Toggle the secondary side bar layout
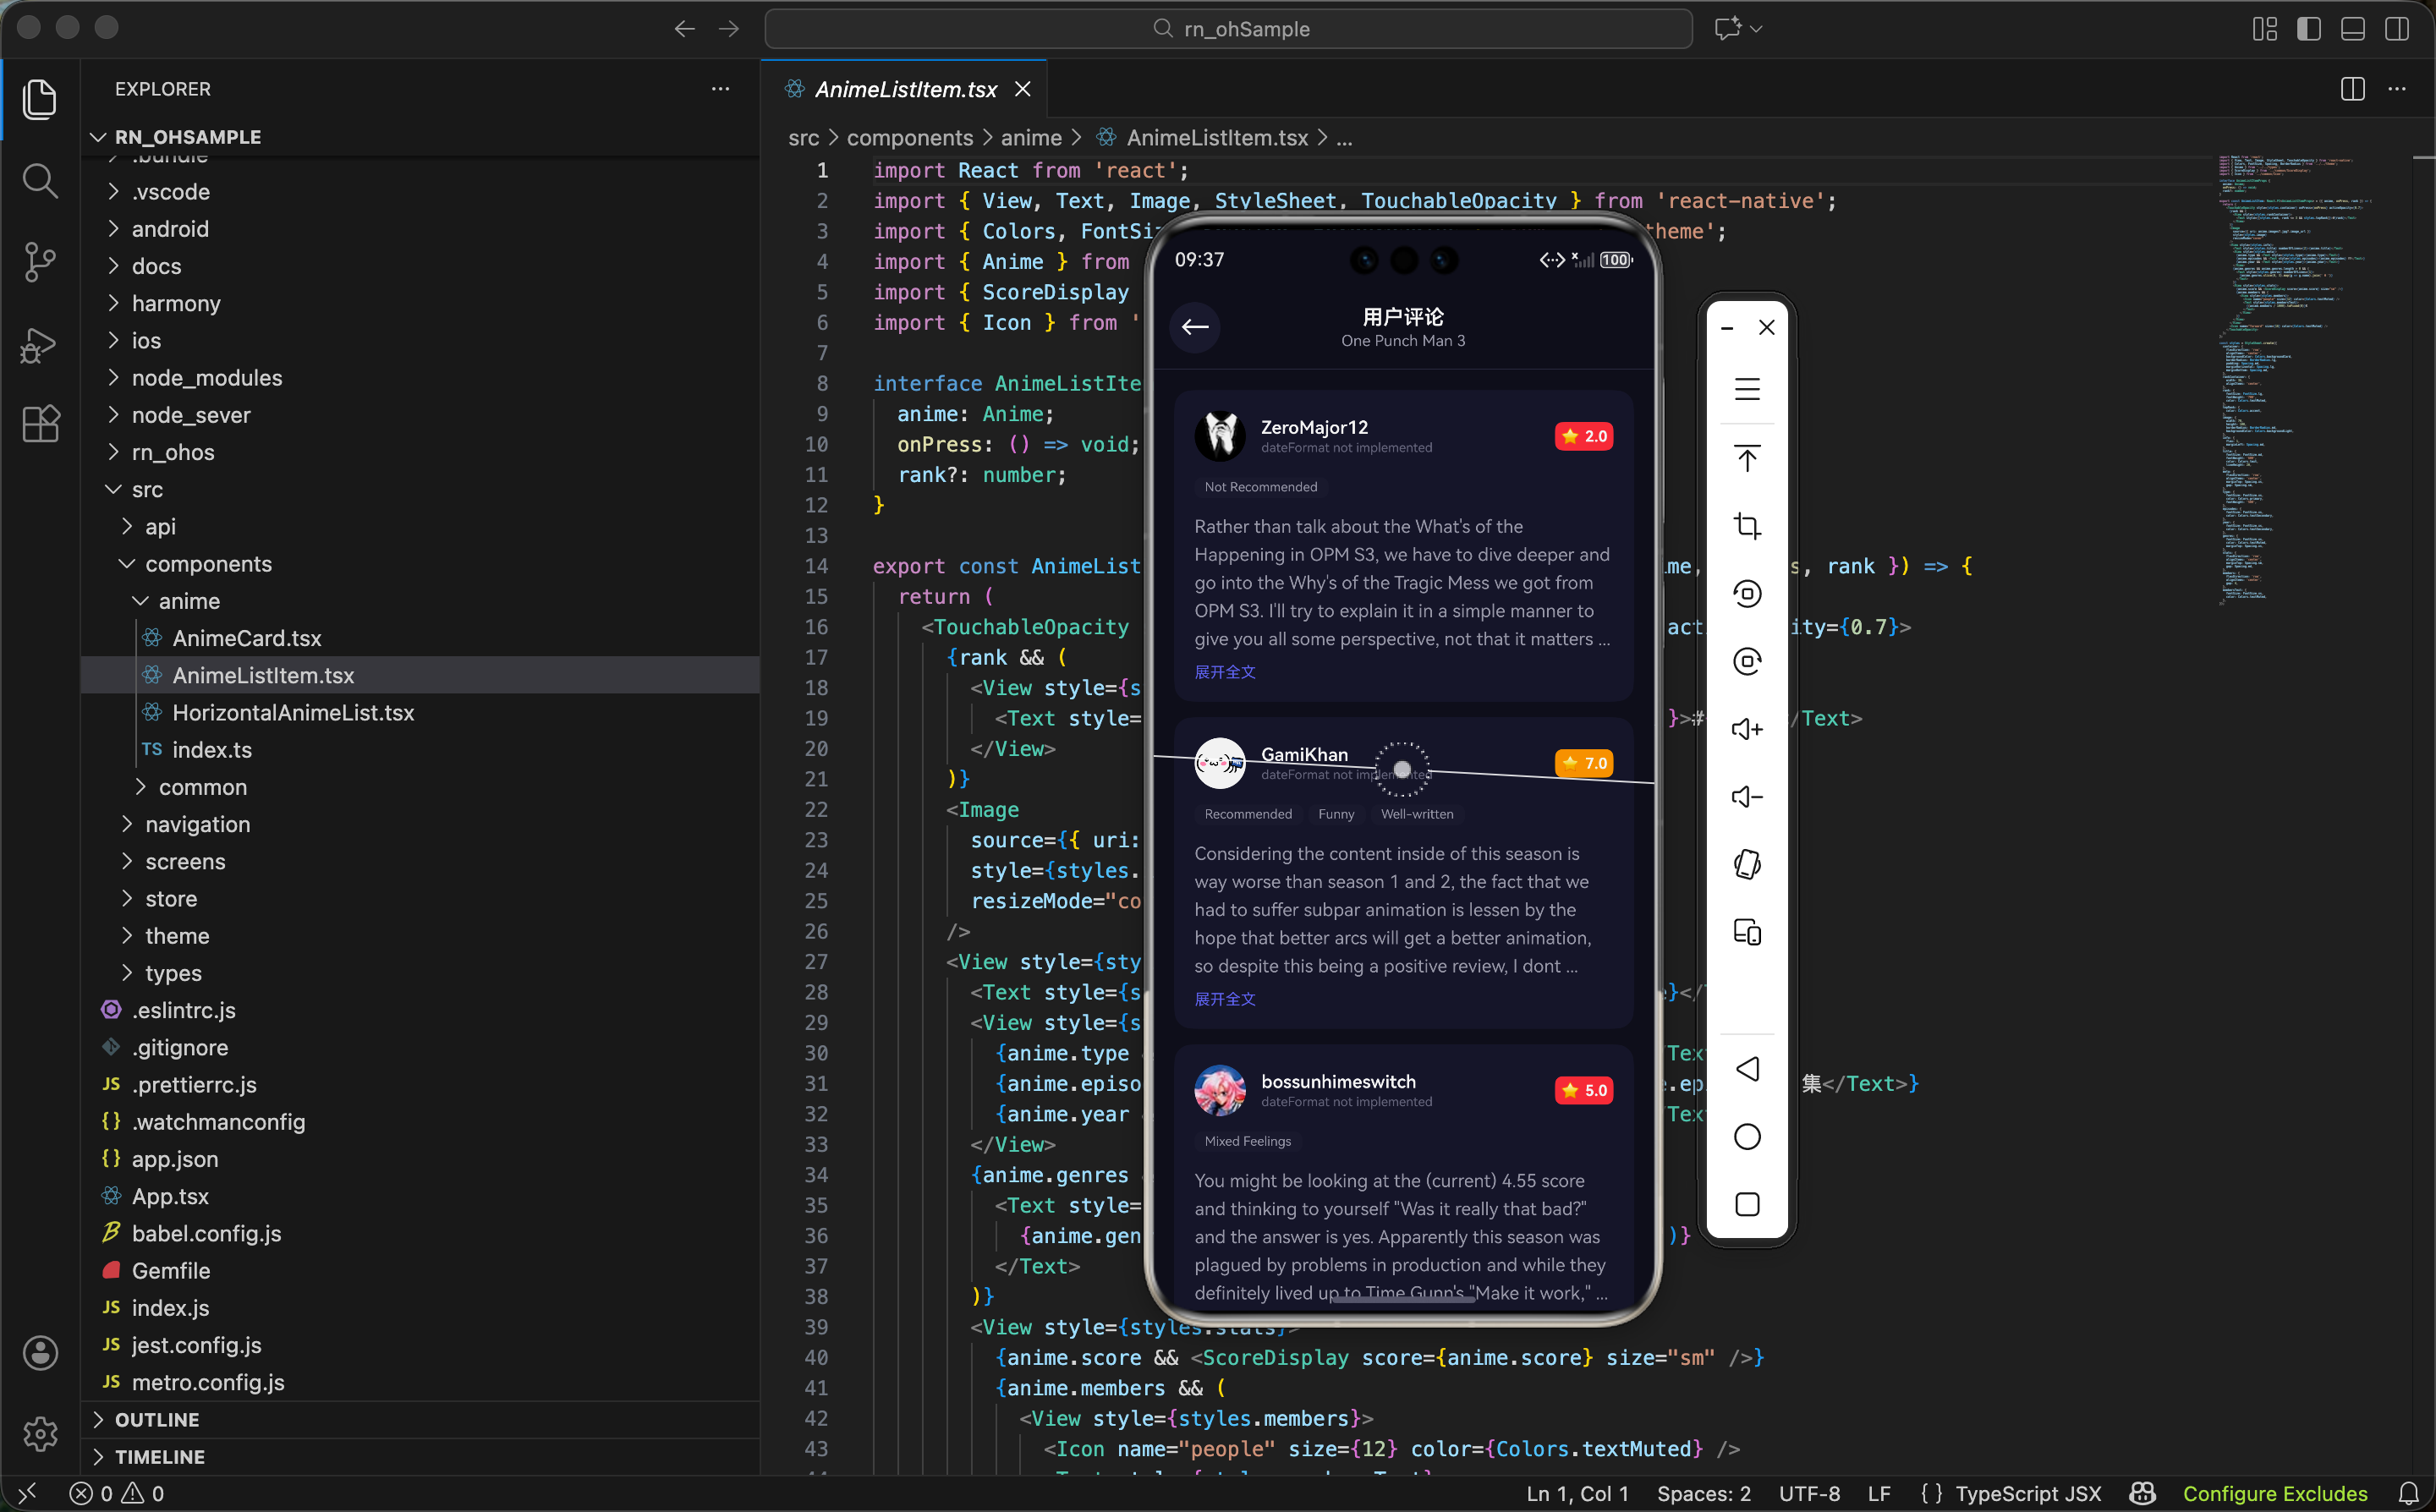2436x1512 pixels. pyautogui.click(x=2396, y=29)
